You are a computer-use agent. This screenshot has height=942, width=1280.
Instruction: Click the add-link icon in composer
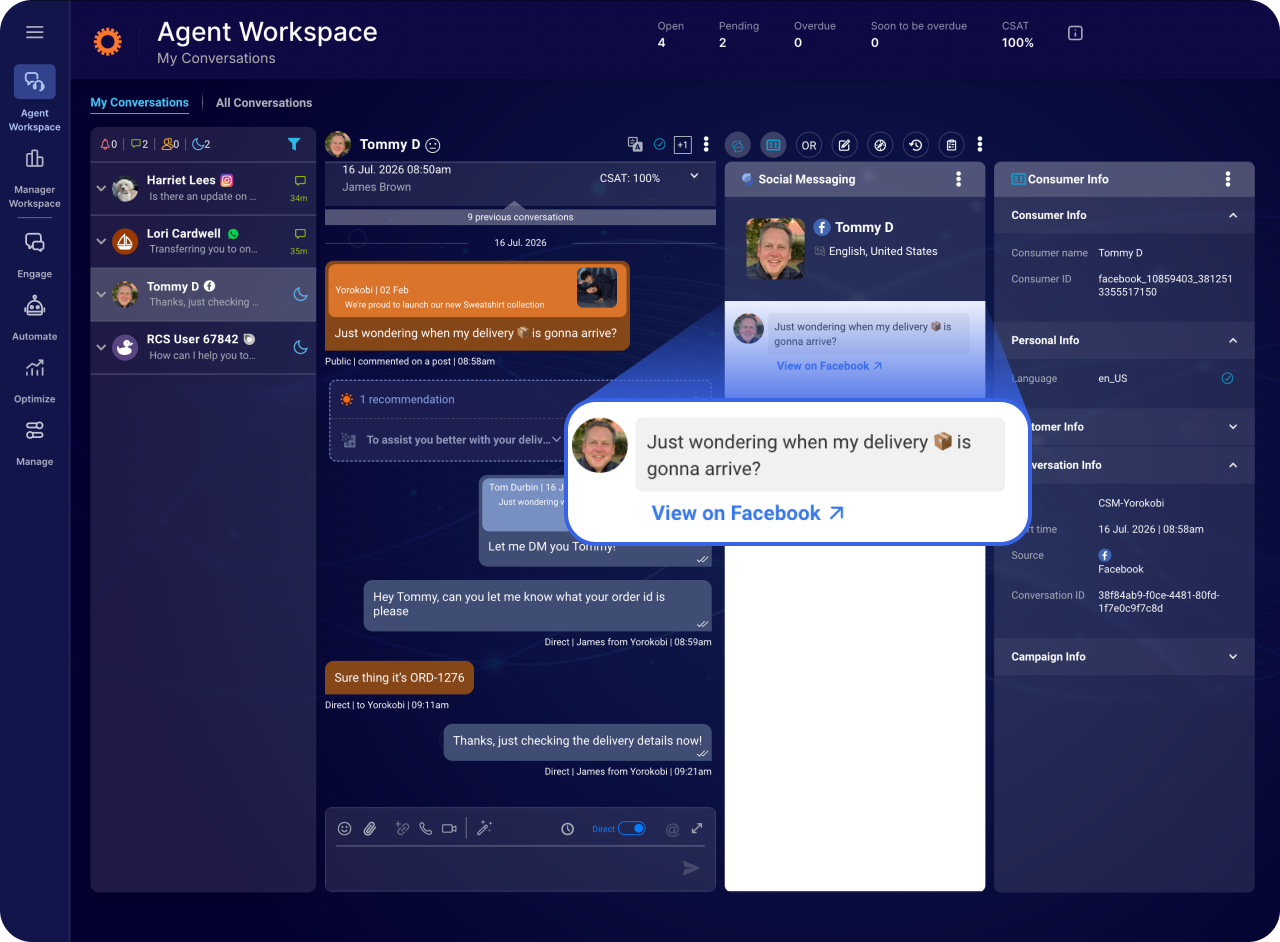[x=402, y=828]
